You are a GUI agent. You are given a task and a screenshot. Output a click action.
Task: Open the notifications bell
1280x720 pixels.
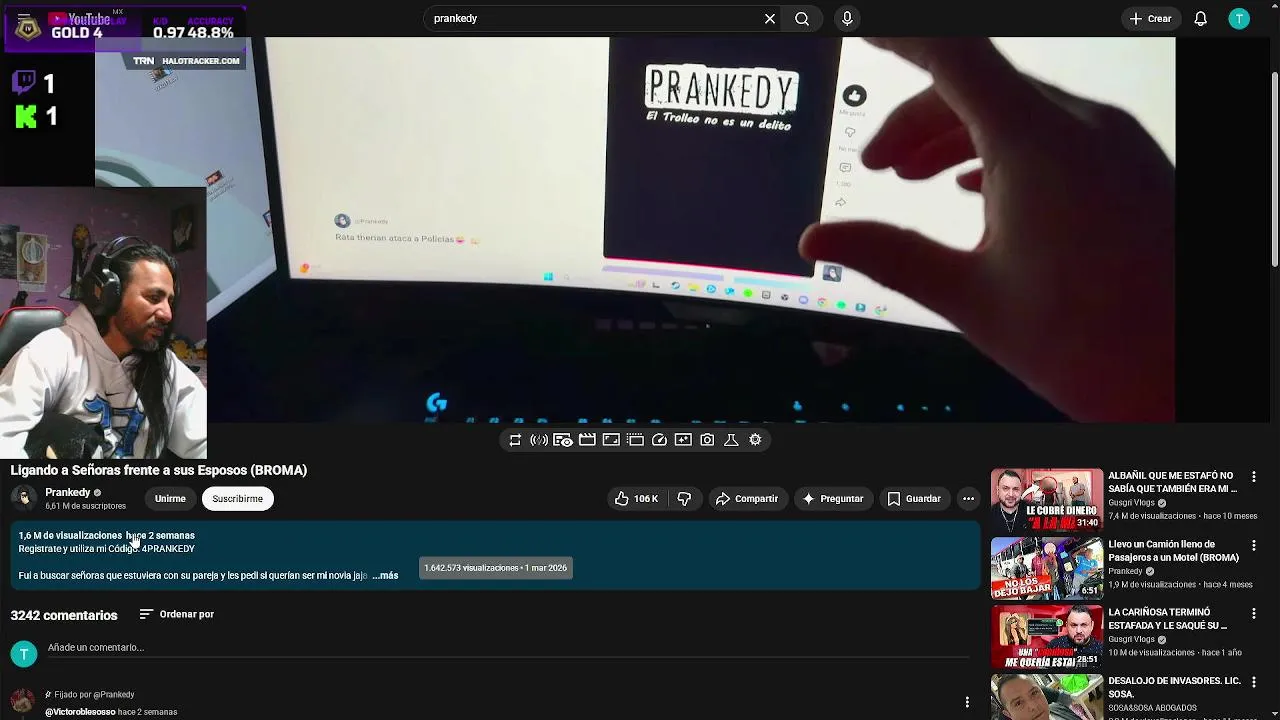point(1201,18)
